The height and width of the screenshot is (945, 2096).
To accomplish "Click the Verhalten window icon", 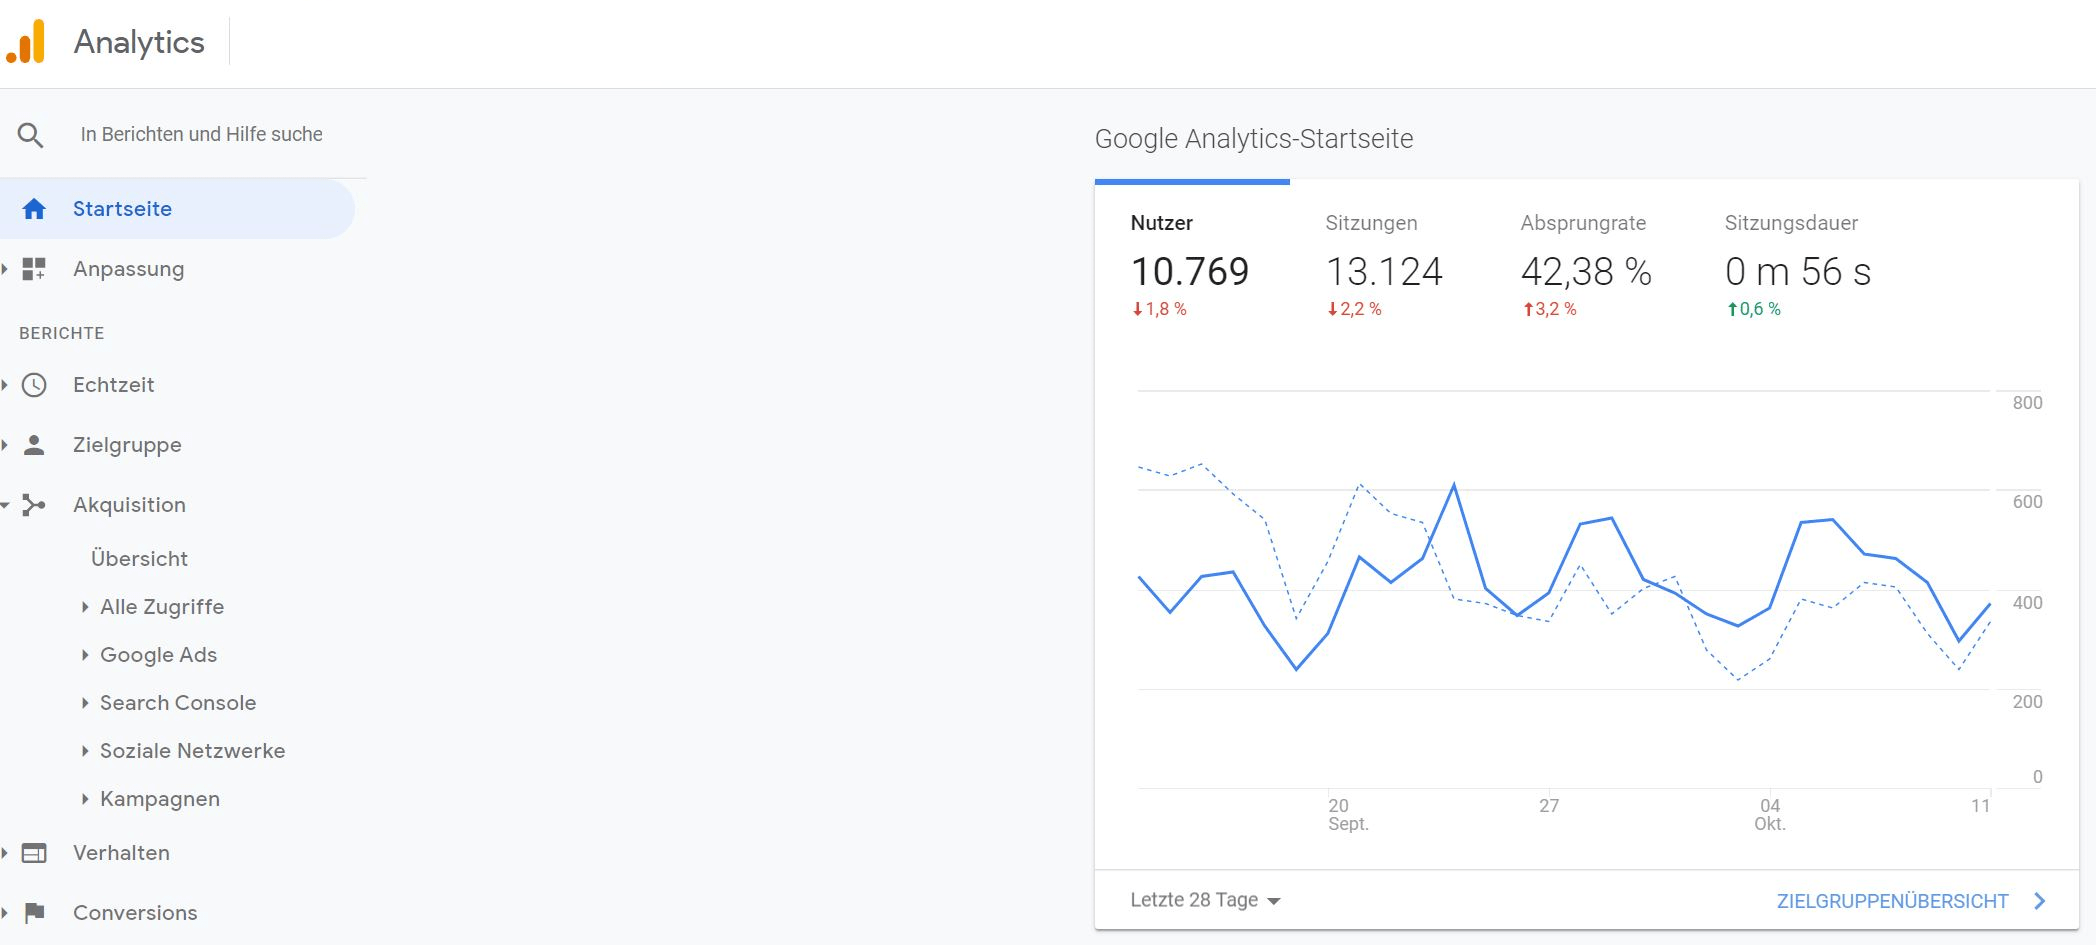I will click(x=34, y=853).
